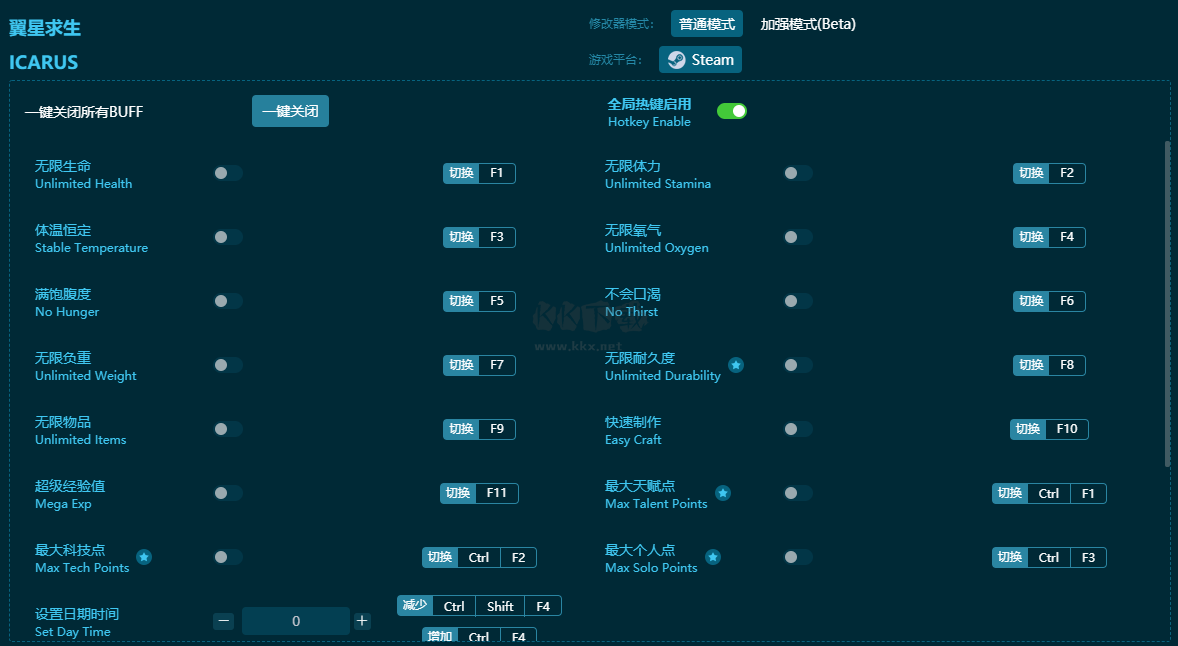Enable the Unlimited Oxygen toggle
1178x646 pixels.
[x=798, y=237]
